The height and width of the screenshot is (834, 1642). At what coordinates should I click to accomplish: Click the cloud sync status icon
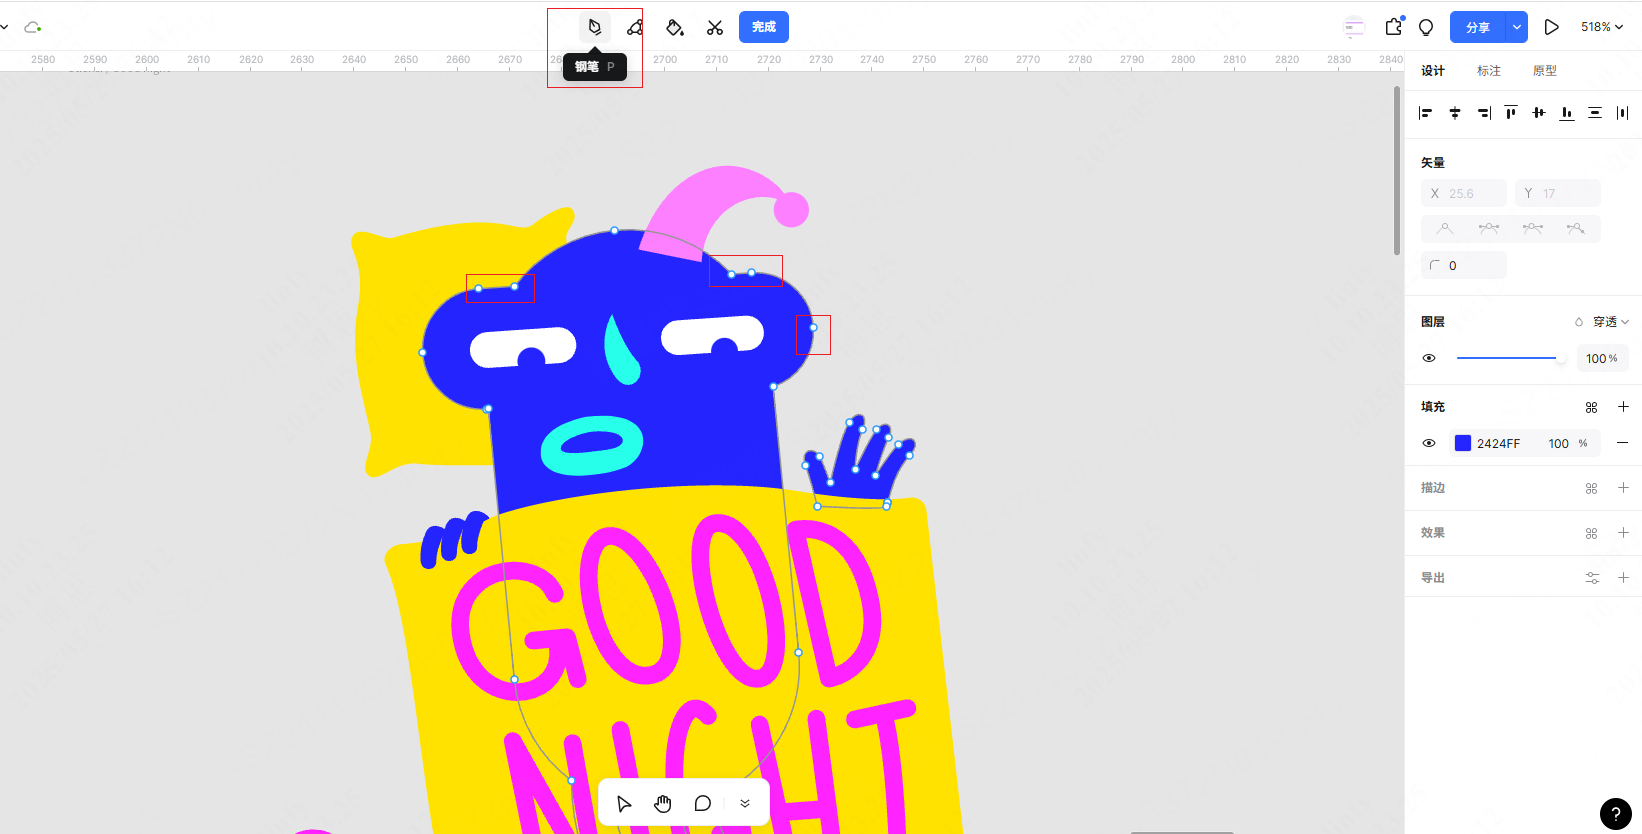[x=32, y=27]
